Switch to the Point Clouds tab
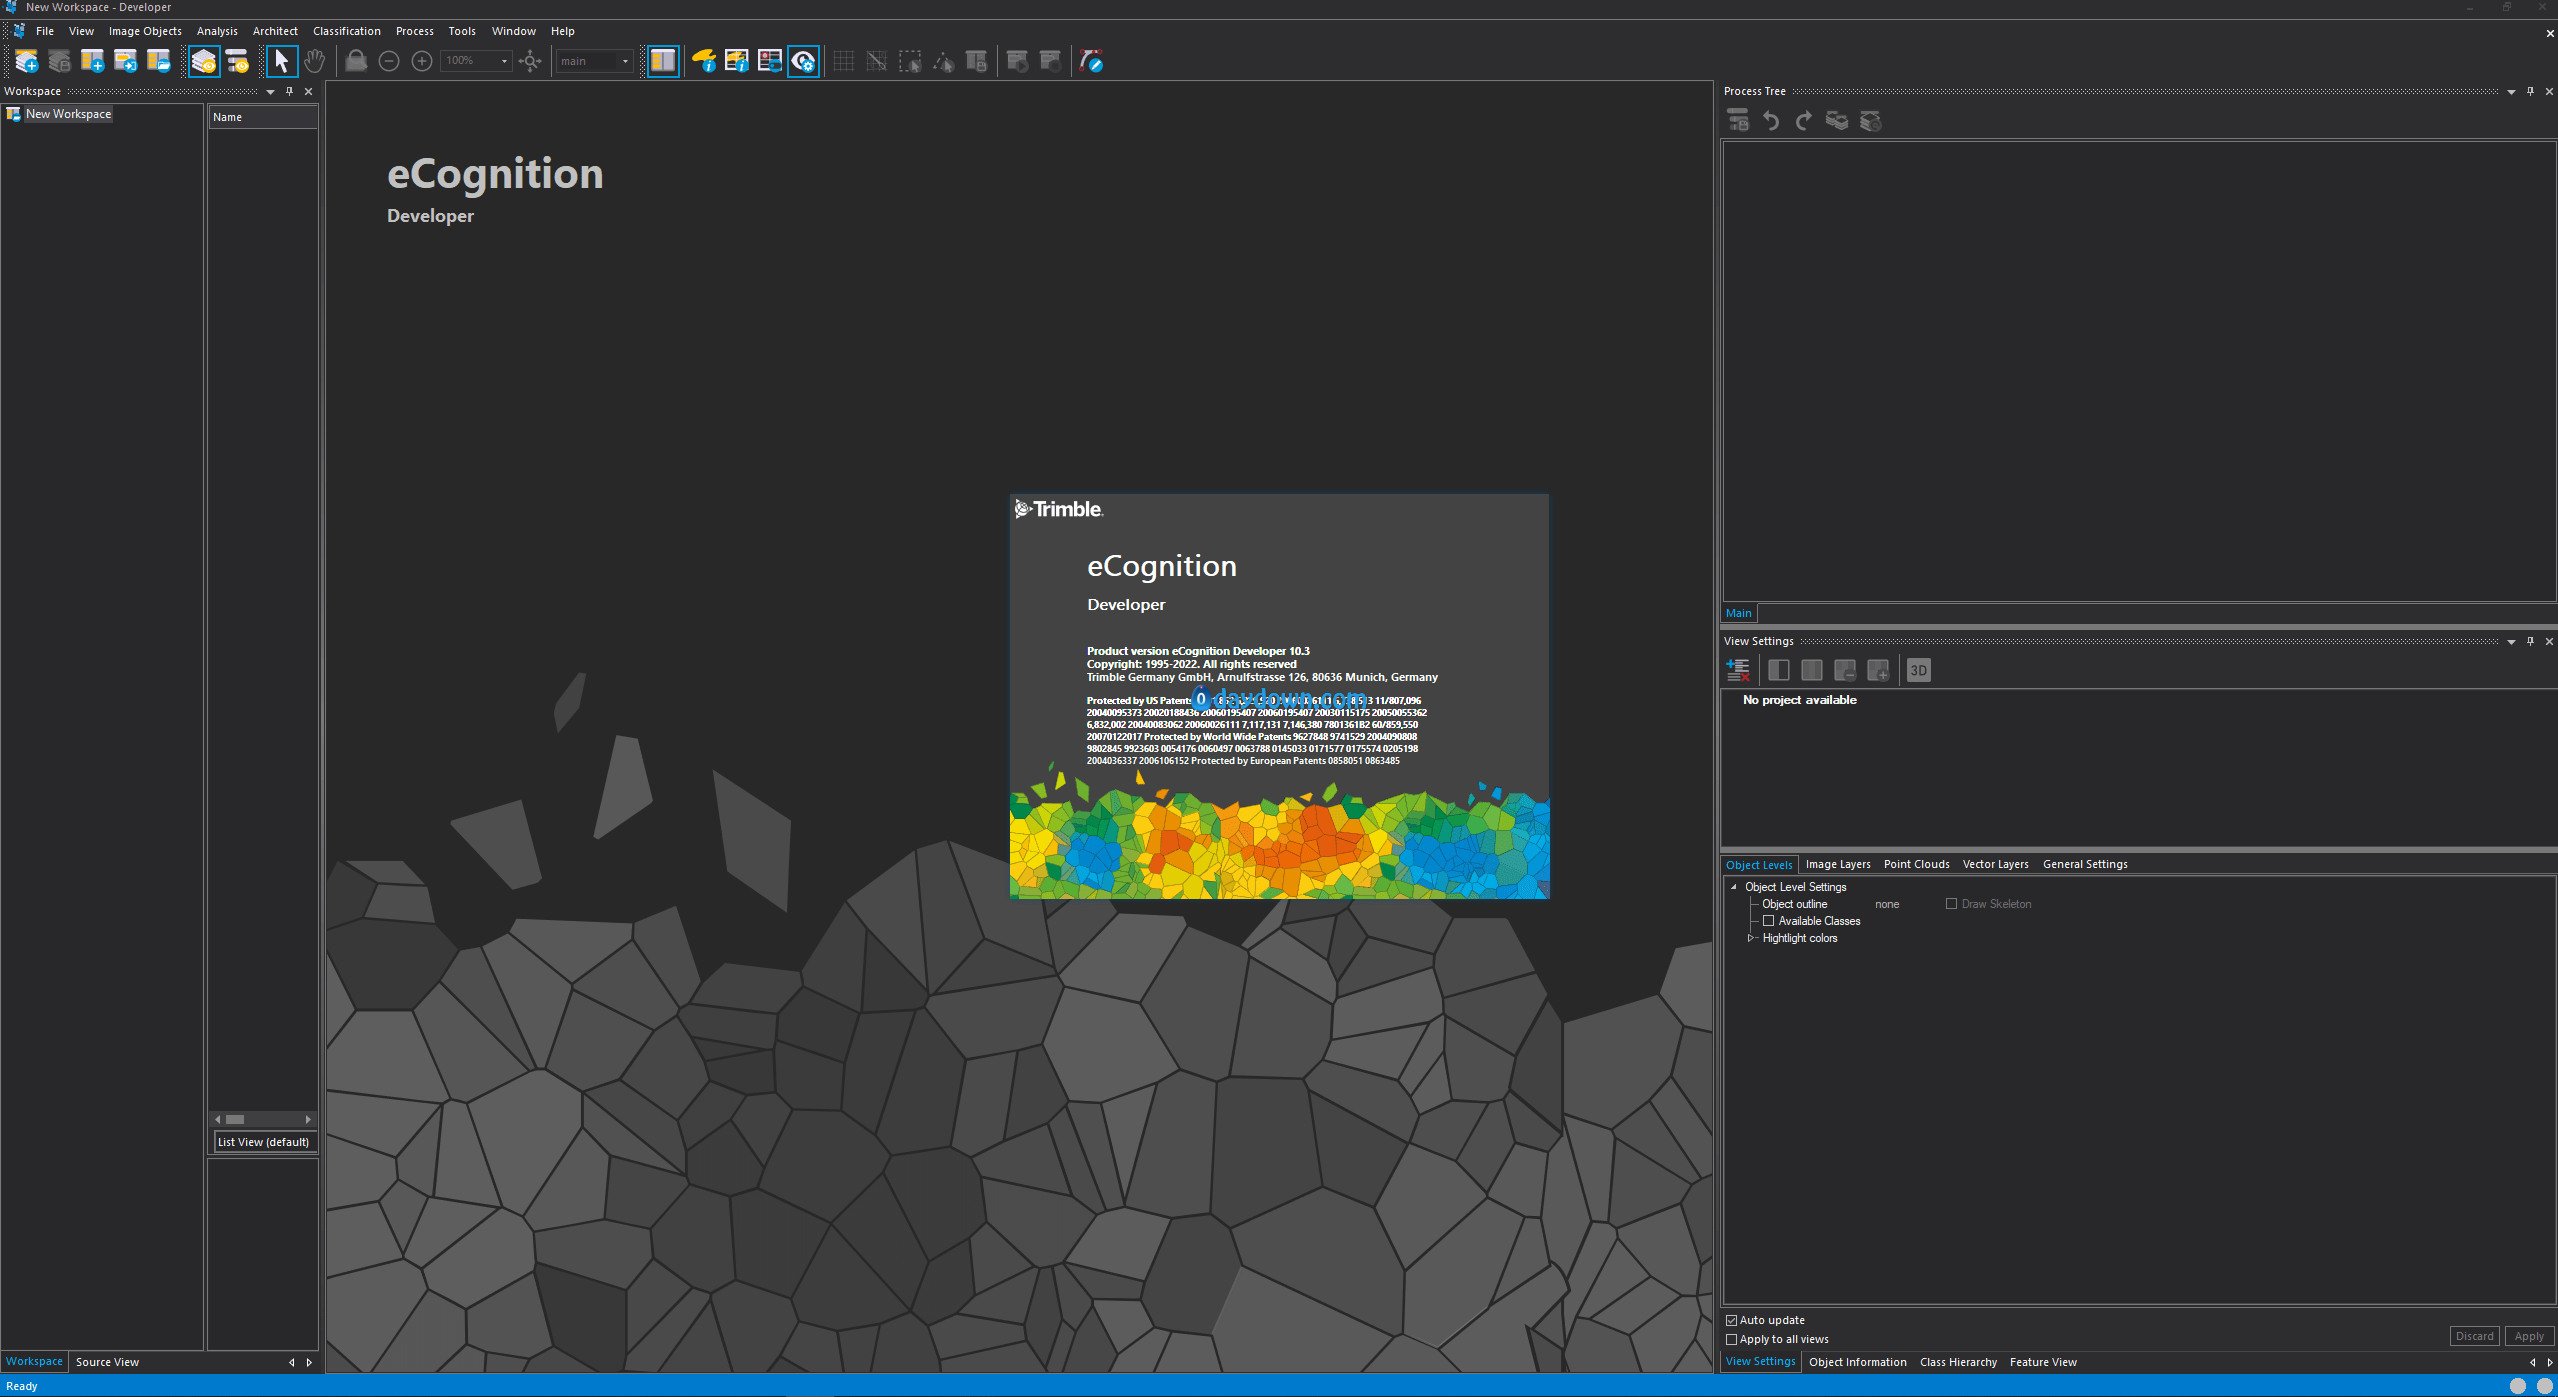This screenshot has width=2558, height=1397. [x=1916, y=865]
